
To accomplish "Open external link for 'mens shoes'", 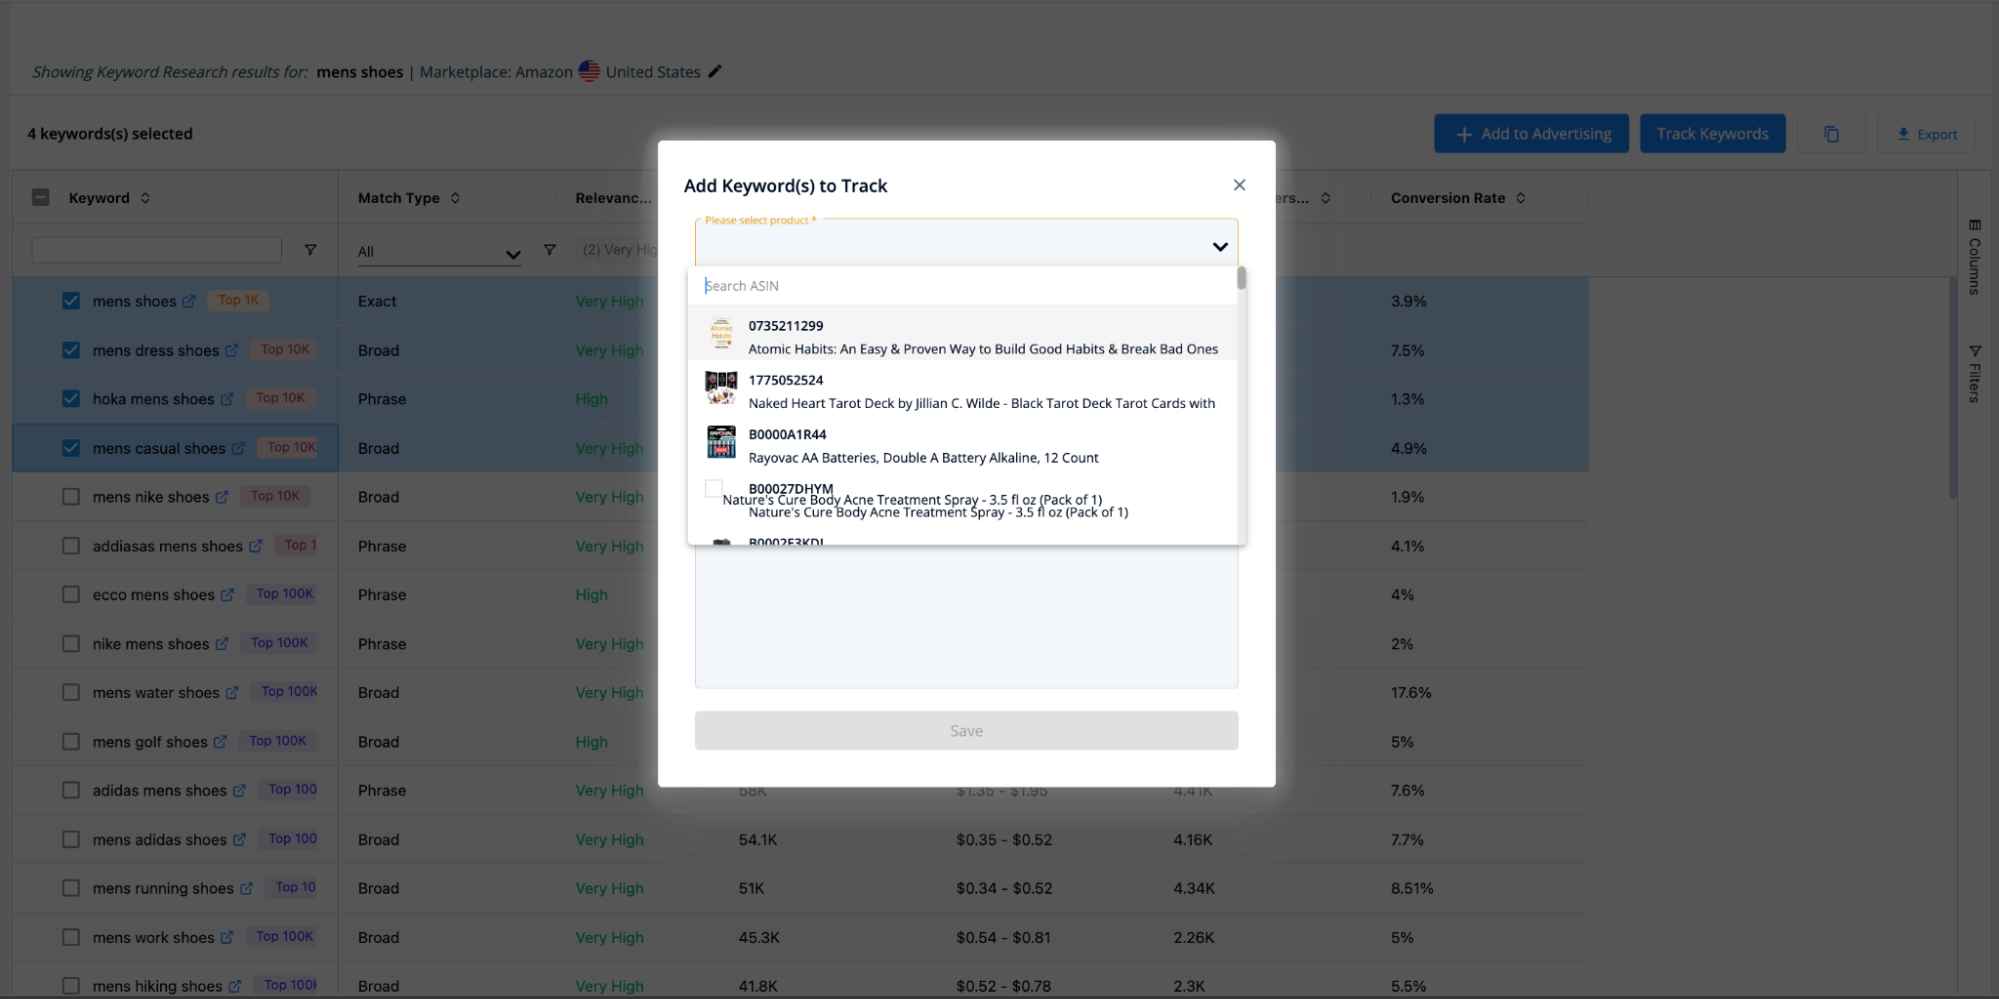I will tap(189, 301).
